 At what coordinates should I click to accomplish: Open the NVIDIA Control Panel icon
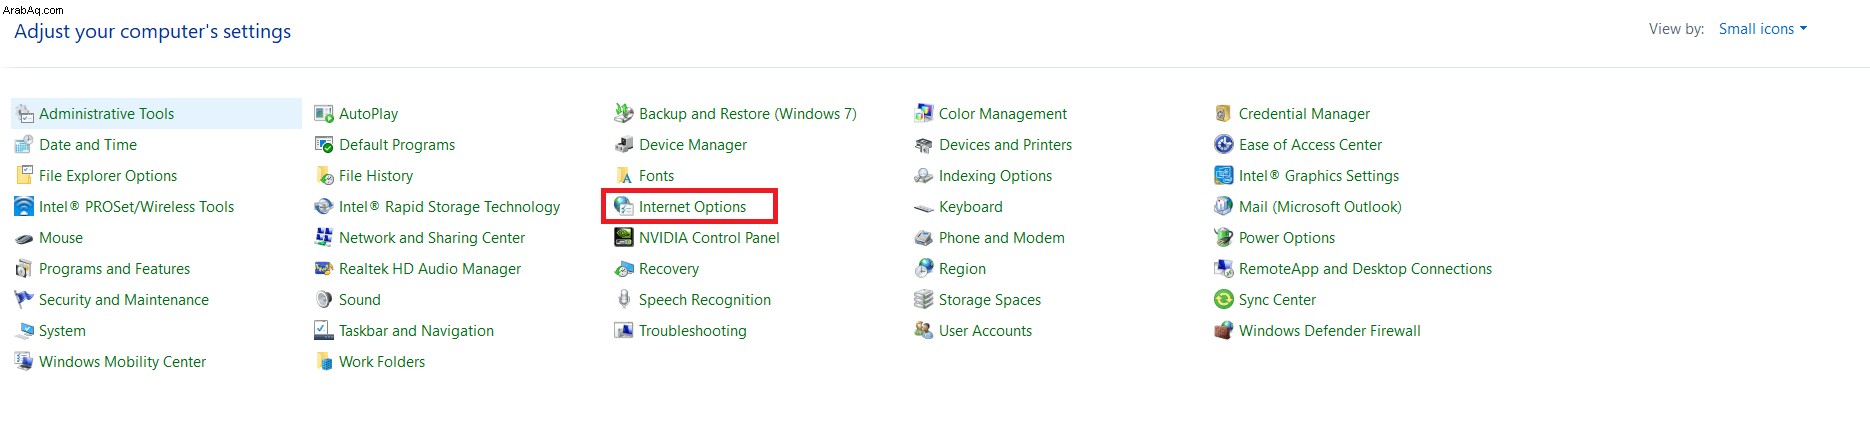click(x=623, y=238)
